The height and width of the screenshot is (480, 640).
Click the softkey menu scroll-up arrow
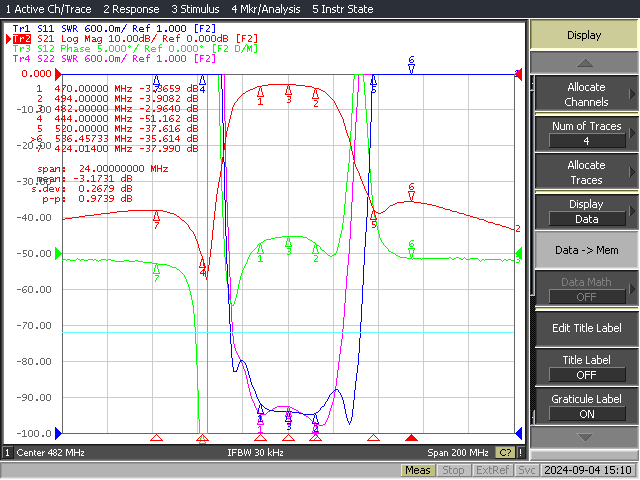[x=584, y=63]
